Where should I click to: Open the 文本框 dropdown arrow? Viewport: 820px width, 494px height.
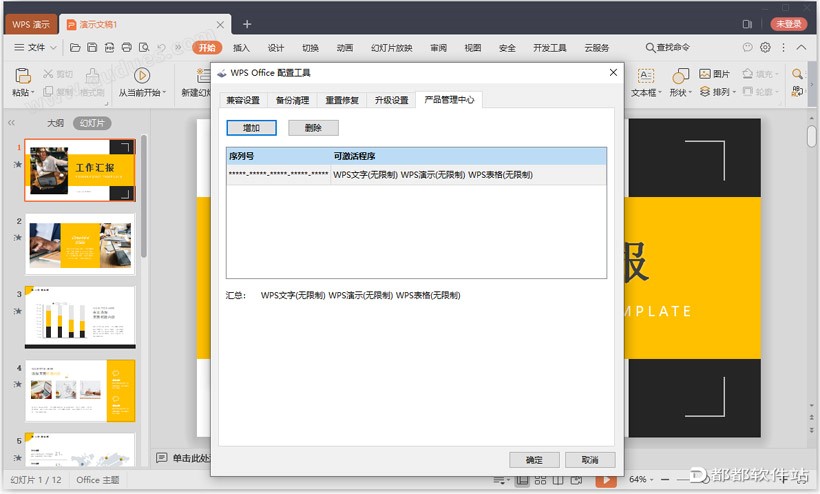660,93
